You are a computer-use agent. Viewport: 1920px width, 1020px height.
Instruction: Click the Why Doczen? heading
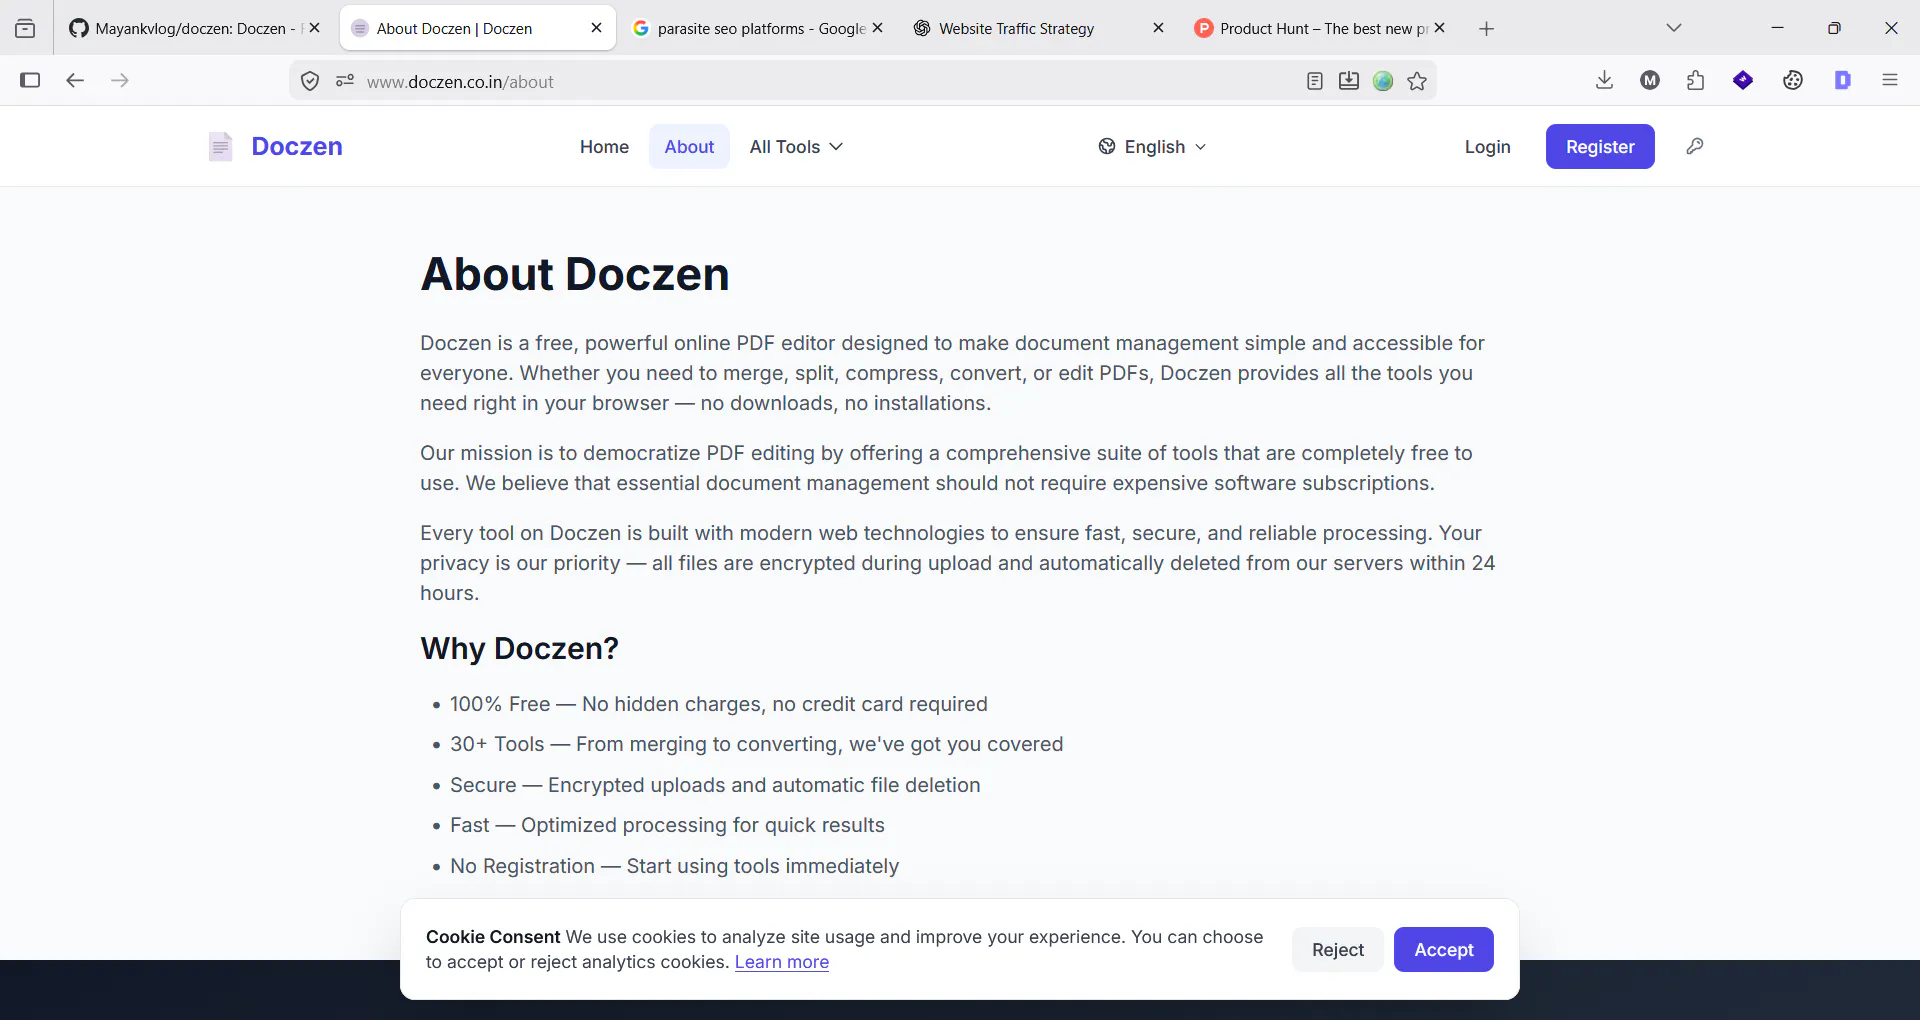click(520, 648)
